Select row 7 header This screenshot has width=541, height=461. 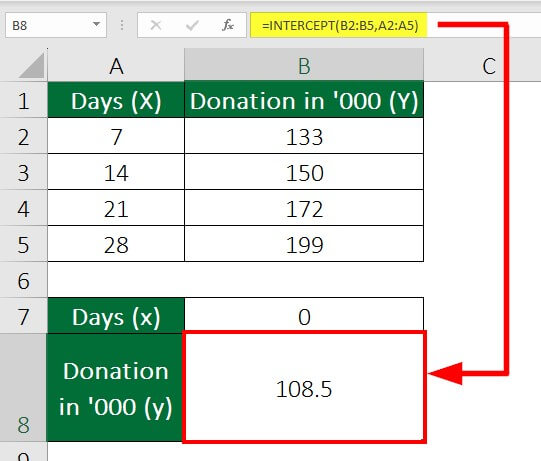tap(23, 316)
